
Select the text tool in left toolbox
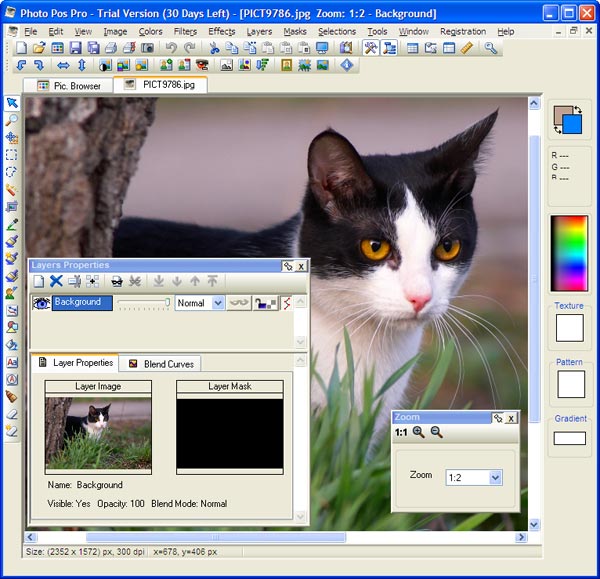(12, 362)
